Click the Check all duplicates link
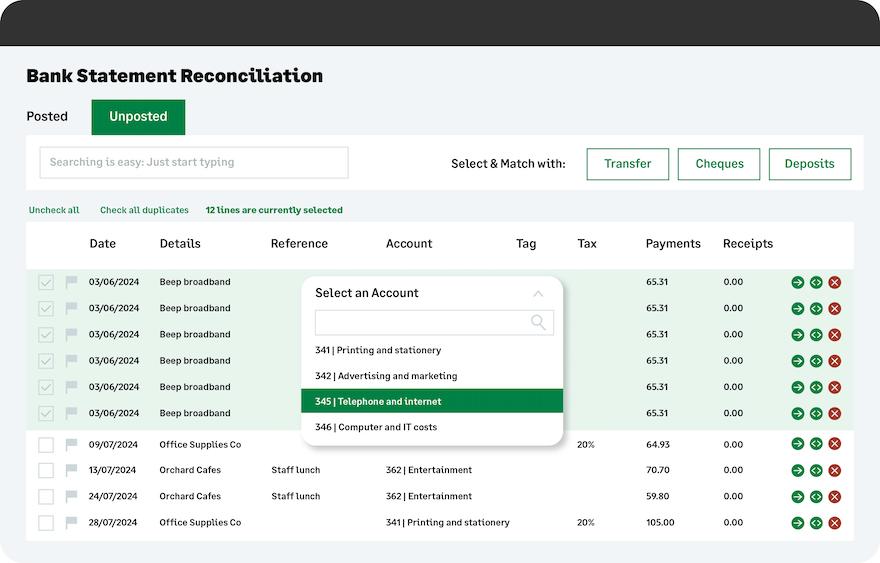Image resolution: width=880 pixels, height=563 pixels. [x=144, y=210]
